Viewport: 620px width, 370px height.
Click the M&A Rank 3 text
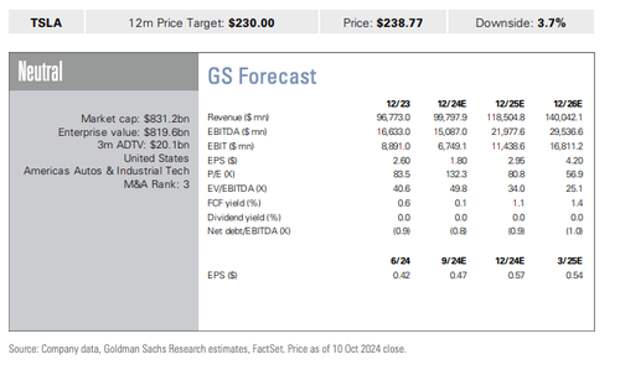pyautogui.click(x=157, y=184)
